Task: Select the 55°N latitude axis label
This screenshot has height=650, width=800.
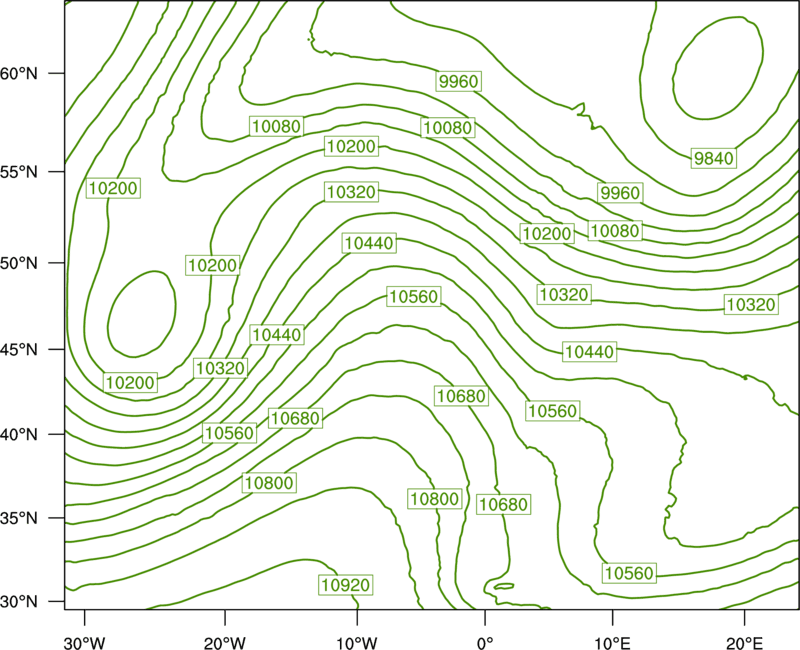Action: pos(19,172)
